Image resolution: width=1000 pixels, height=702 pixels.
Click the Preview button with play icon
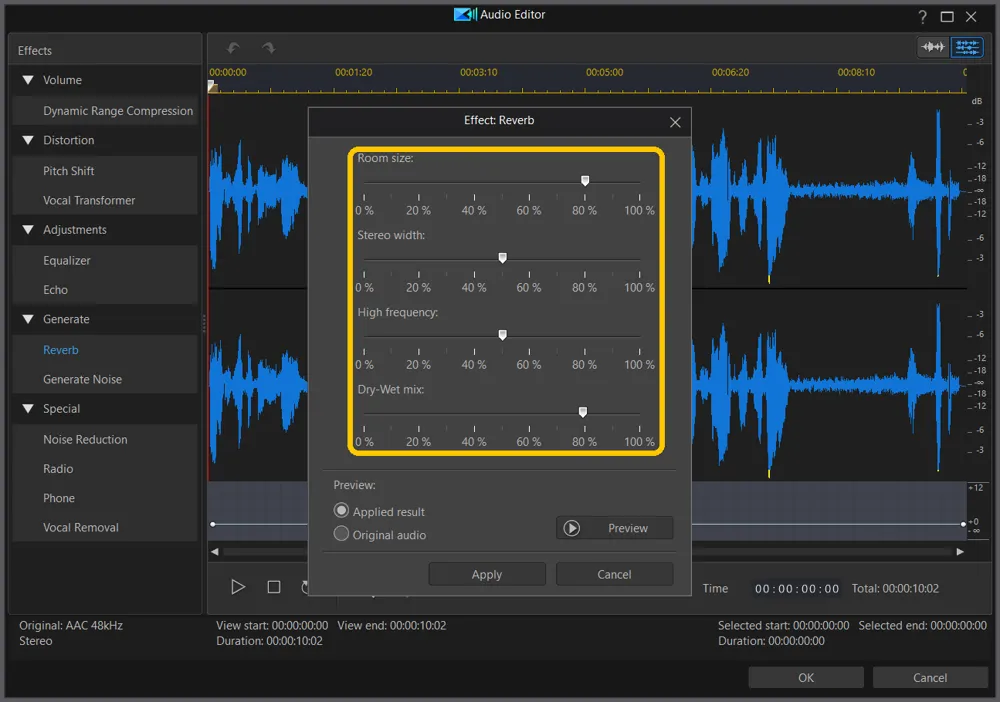[x=614, y=528]
